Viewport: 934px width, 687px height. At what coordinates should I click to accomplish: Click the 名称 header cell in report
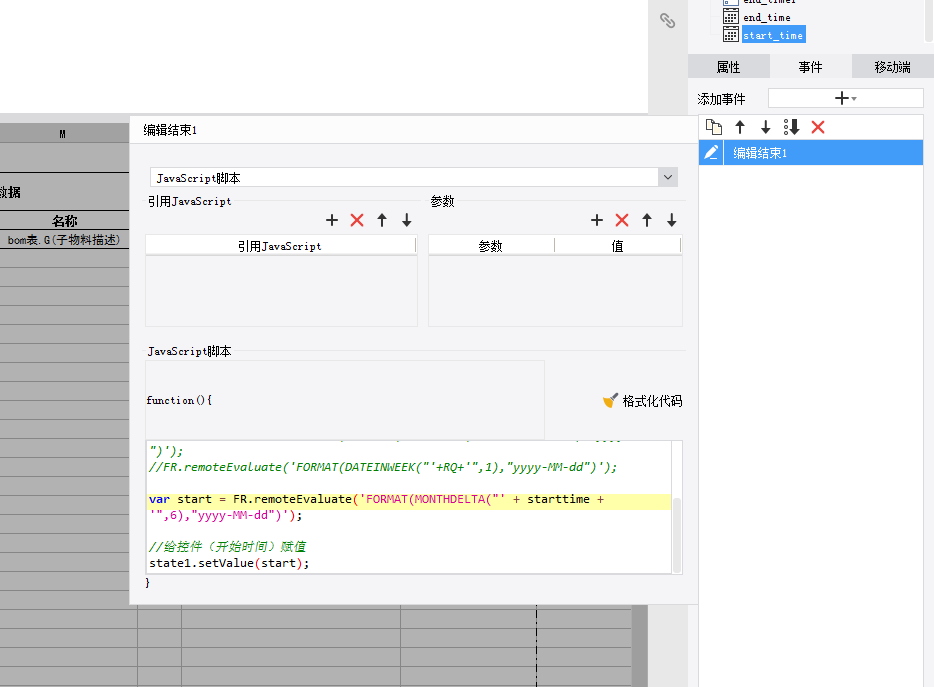(x=64, y=221)
